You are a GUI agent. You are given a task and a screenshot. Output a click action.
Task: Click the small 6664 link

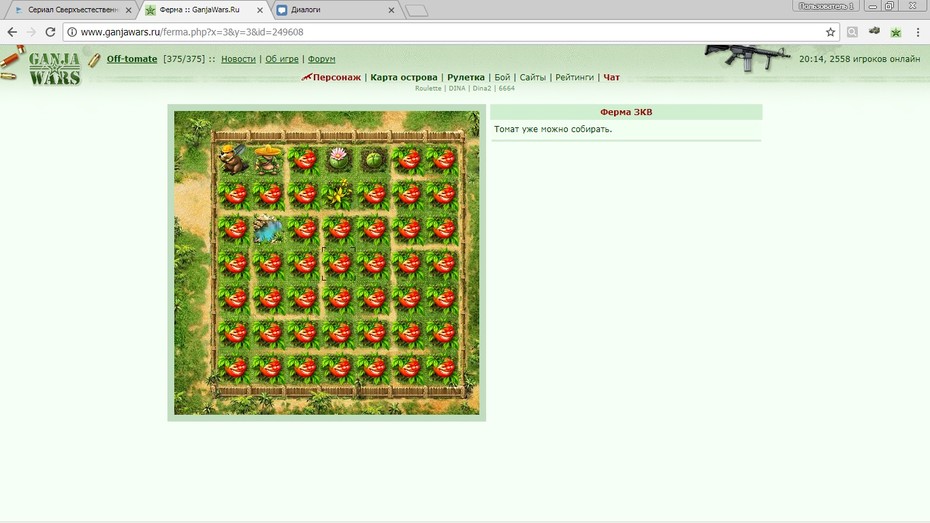coord(507,88)
